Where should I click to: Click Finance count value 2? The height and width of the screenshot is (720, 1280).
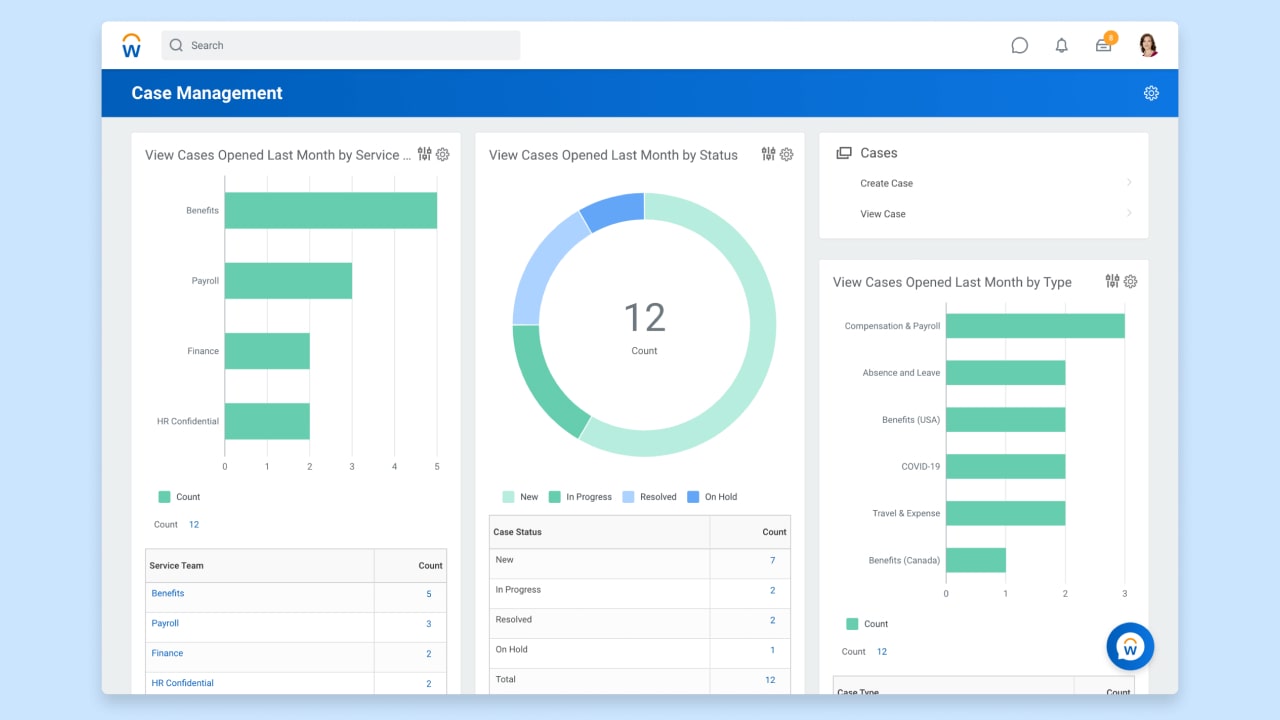tap(429, 654)
